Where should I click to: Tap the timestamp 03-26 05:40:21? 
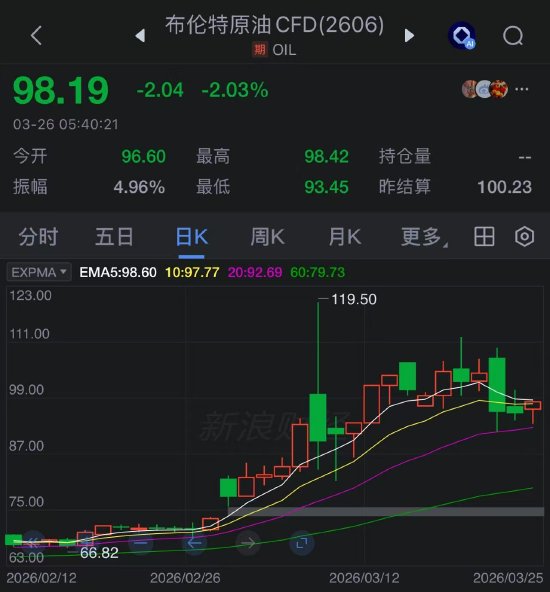pos(66,124)
